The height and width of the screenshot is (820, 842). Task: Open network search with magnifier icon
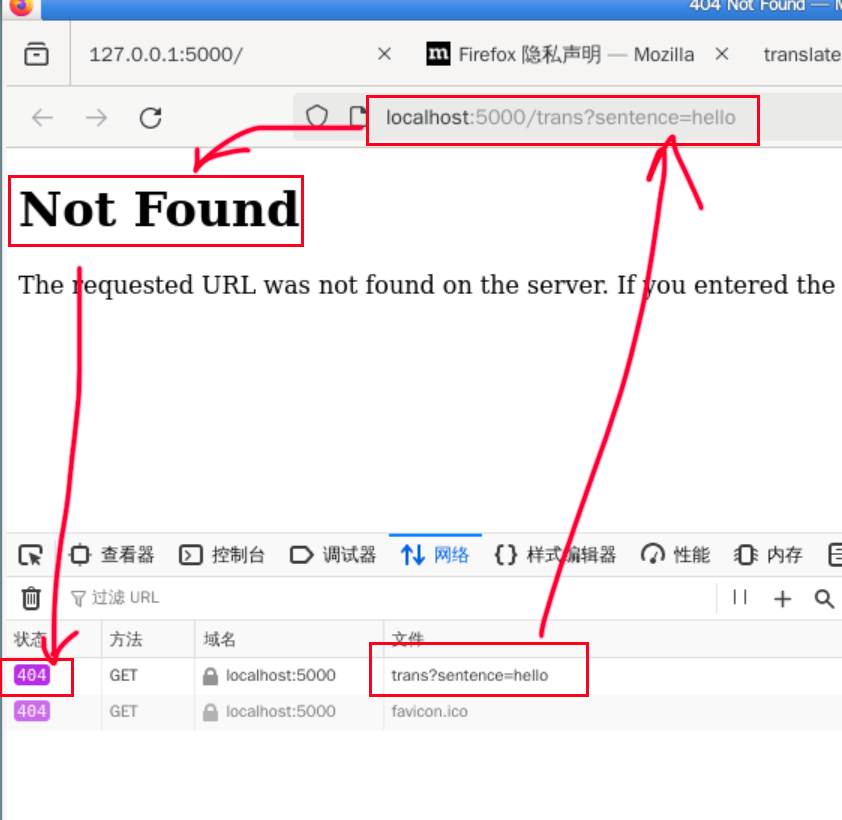(824, 598)
